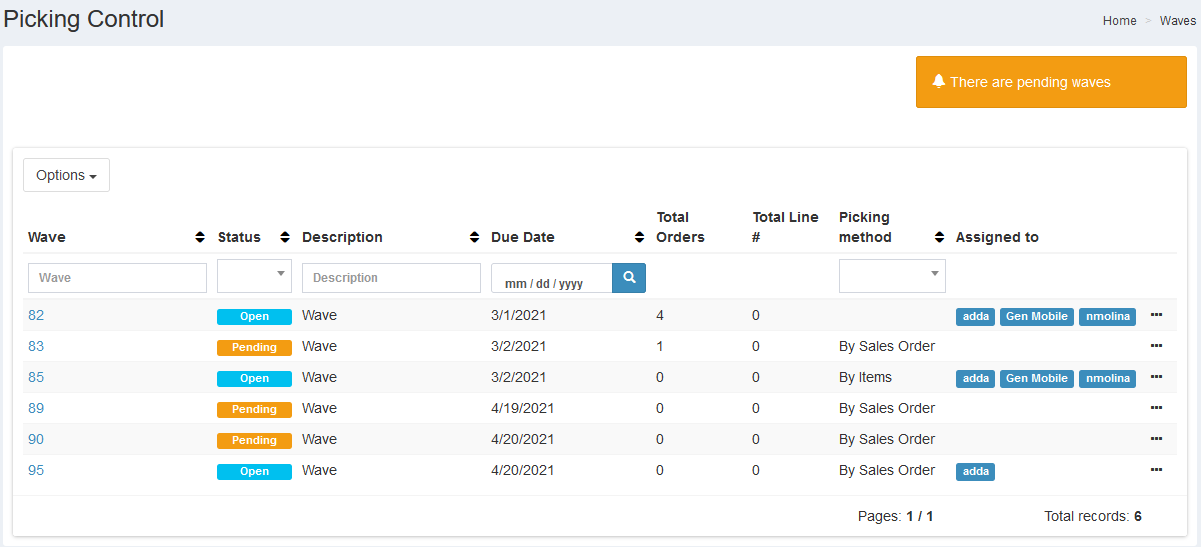The width and height of the screenshot is (1201, 547).
Task: Click the Pending status badge for wave 89
Action: (x=254, y=409)
